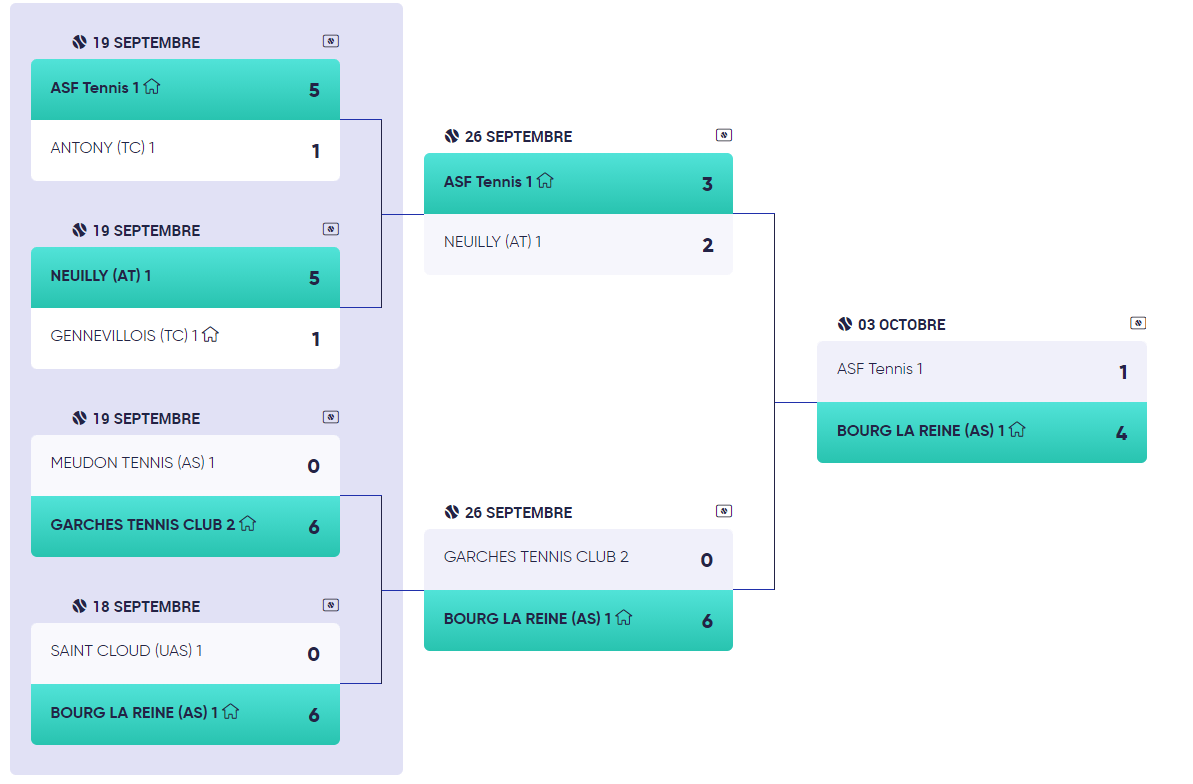Click home icon beside GARCHES TENNIS CLUB 2
1193x784 pixels.
[248, 523]
